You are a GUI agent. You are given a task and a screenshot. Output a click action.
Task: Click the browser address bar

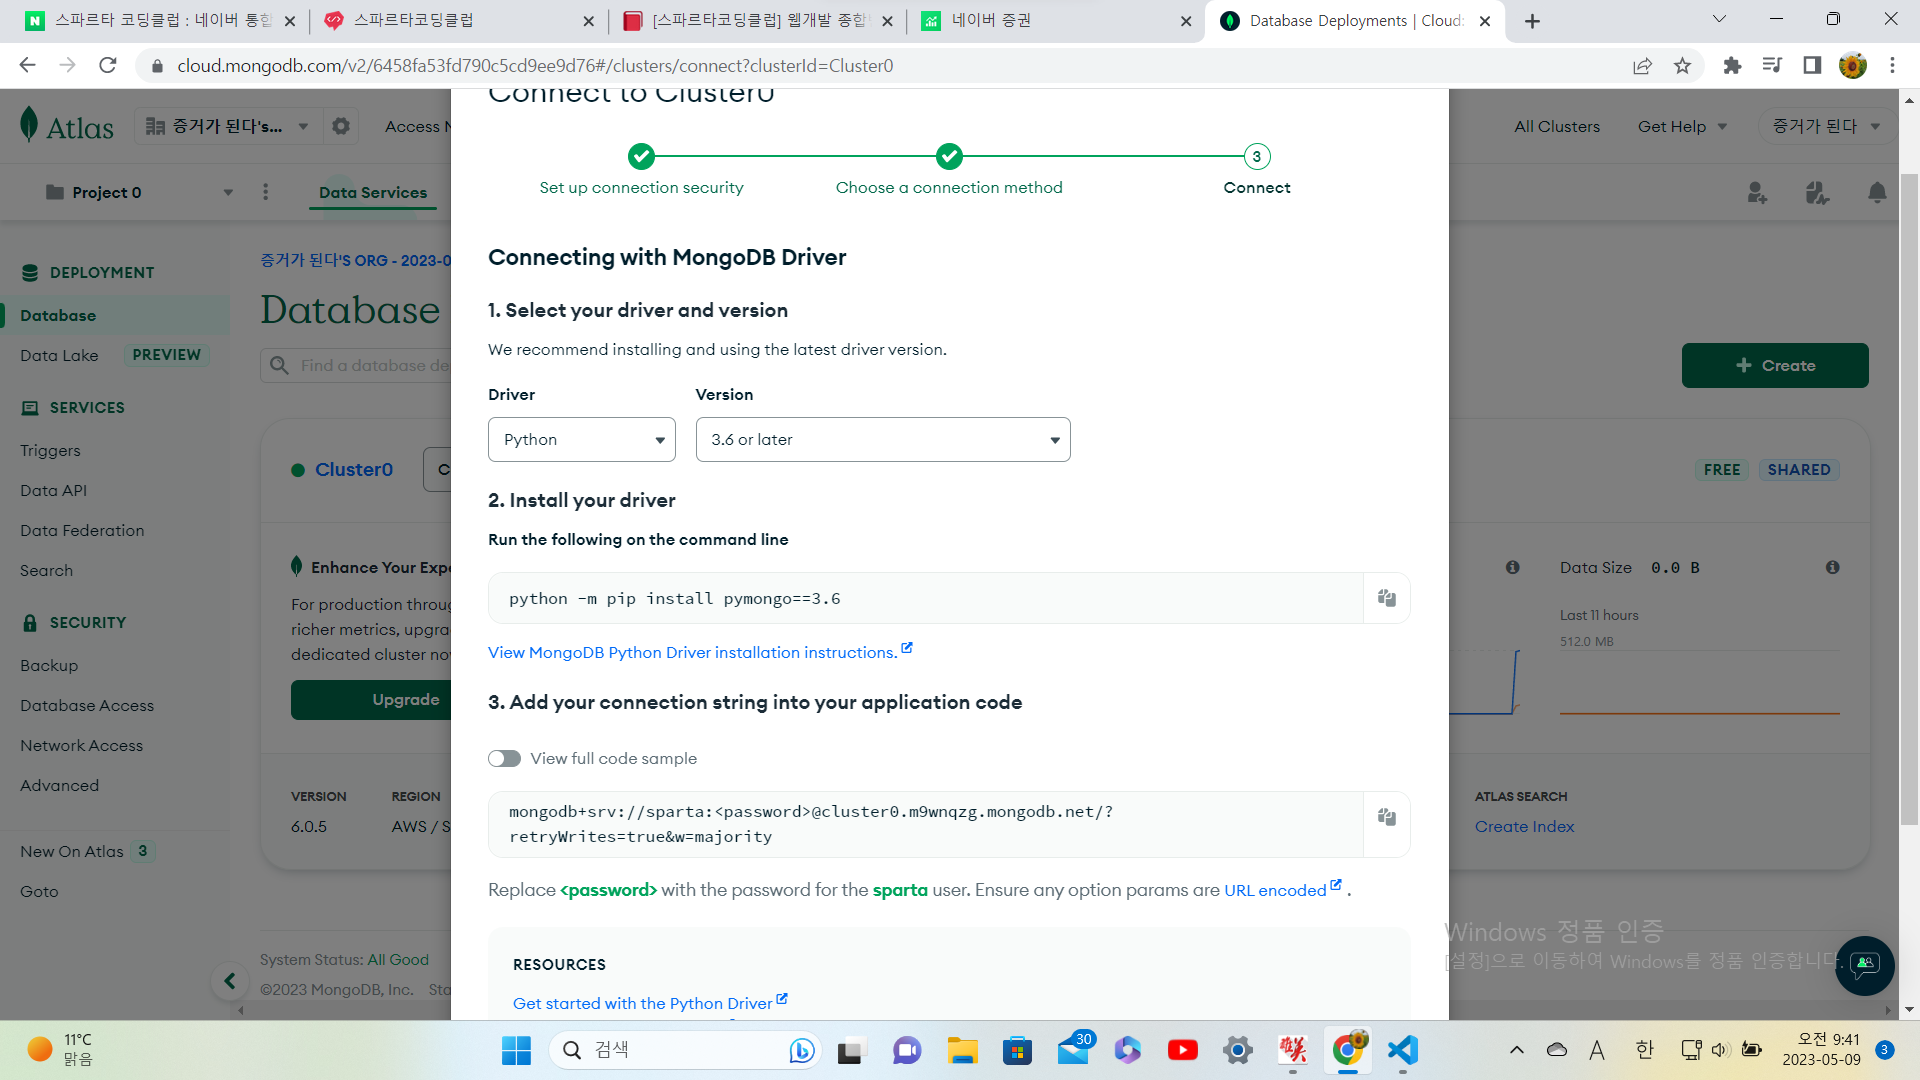coord(880,66)
